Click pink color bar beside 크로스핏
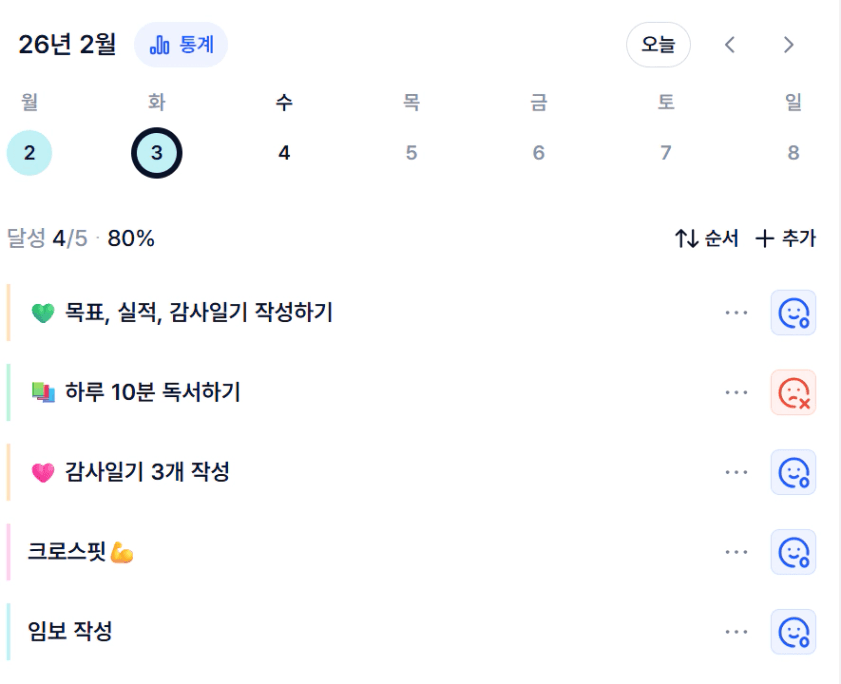841x684 pixels. [x=9, y=552]
